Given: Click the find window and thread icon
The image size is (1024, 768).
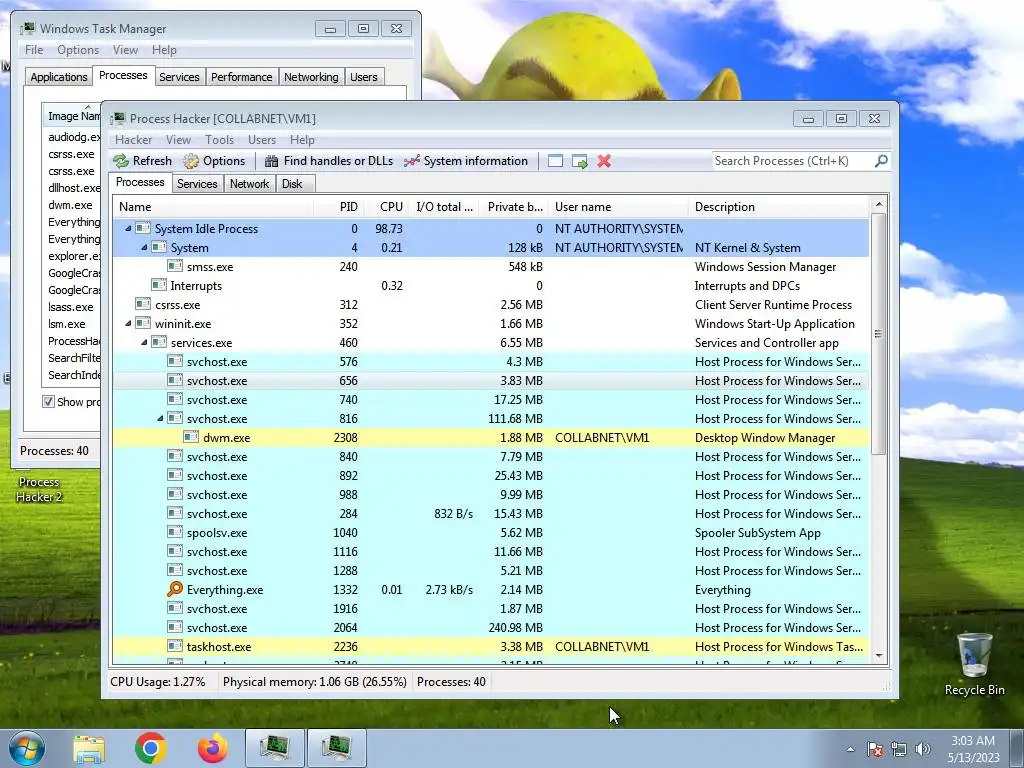Looking at the screenshot, I should [x=579, y=161].
